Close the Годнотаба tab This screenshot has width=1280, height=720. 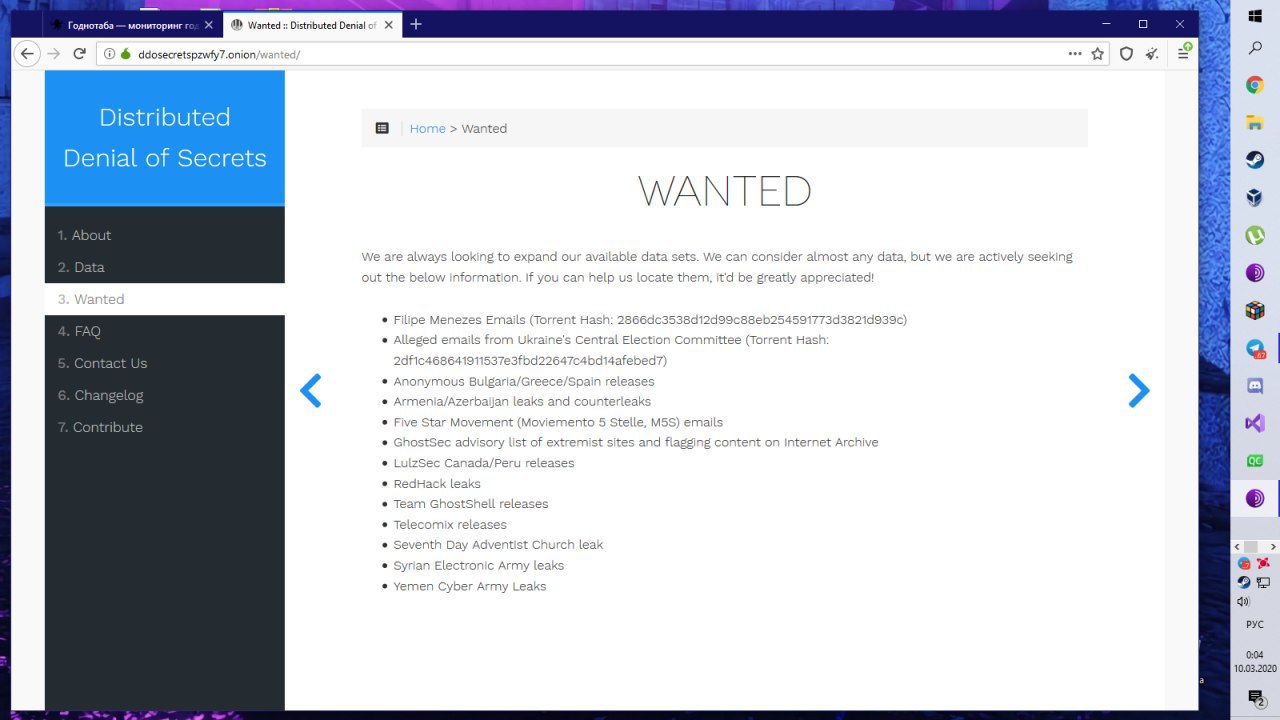click(x=208, y=25)
